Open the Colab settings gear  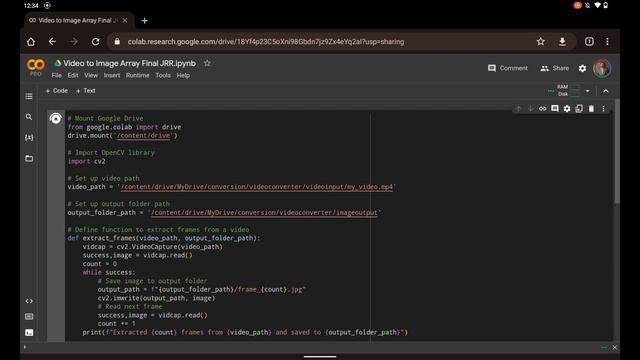point(582,68)
